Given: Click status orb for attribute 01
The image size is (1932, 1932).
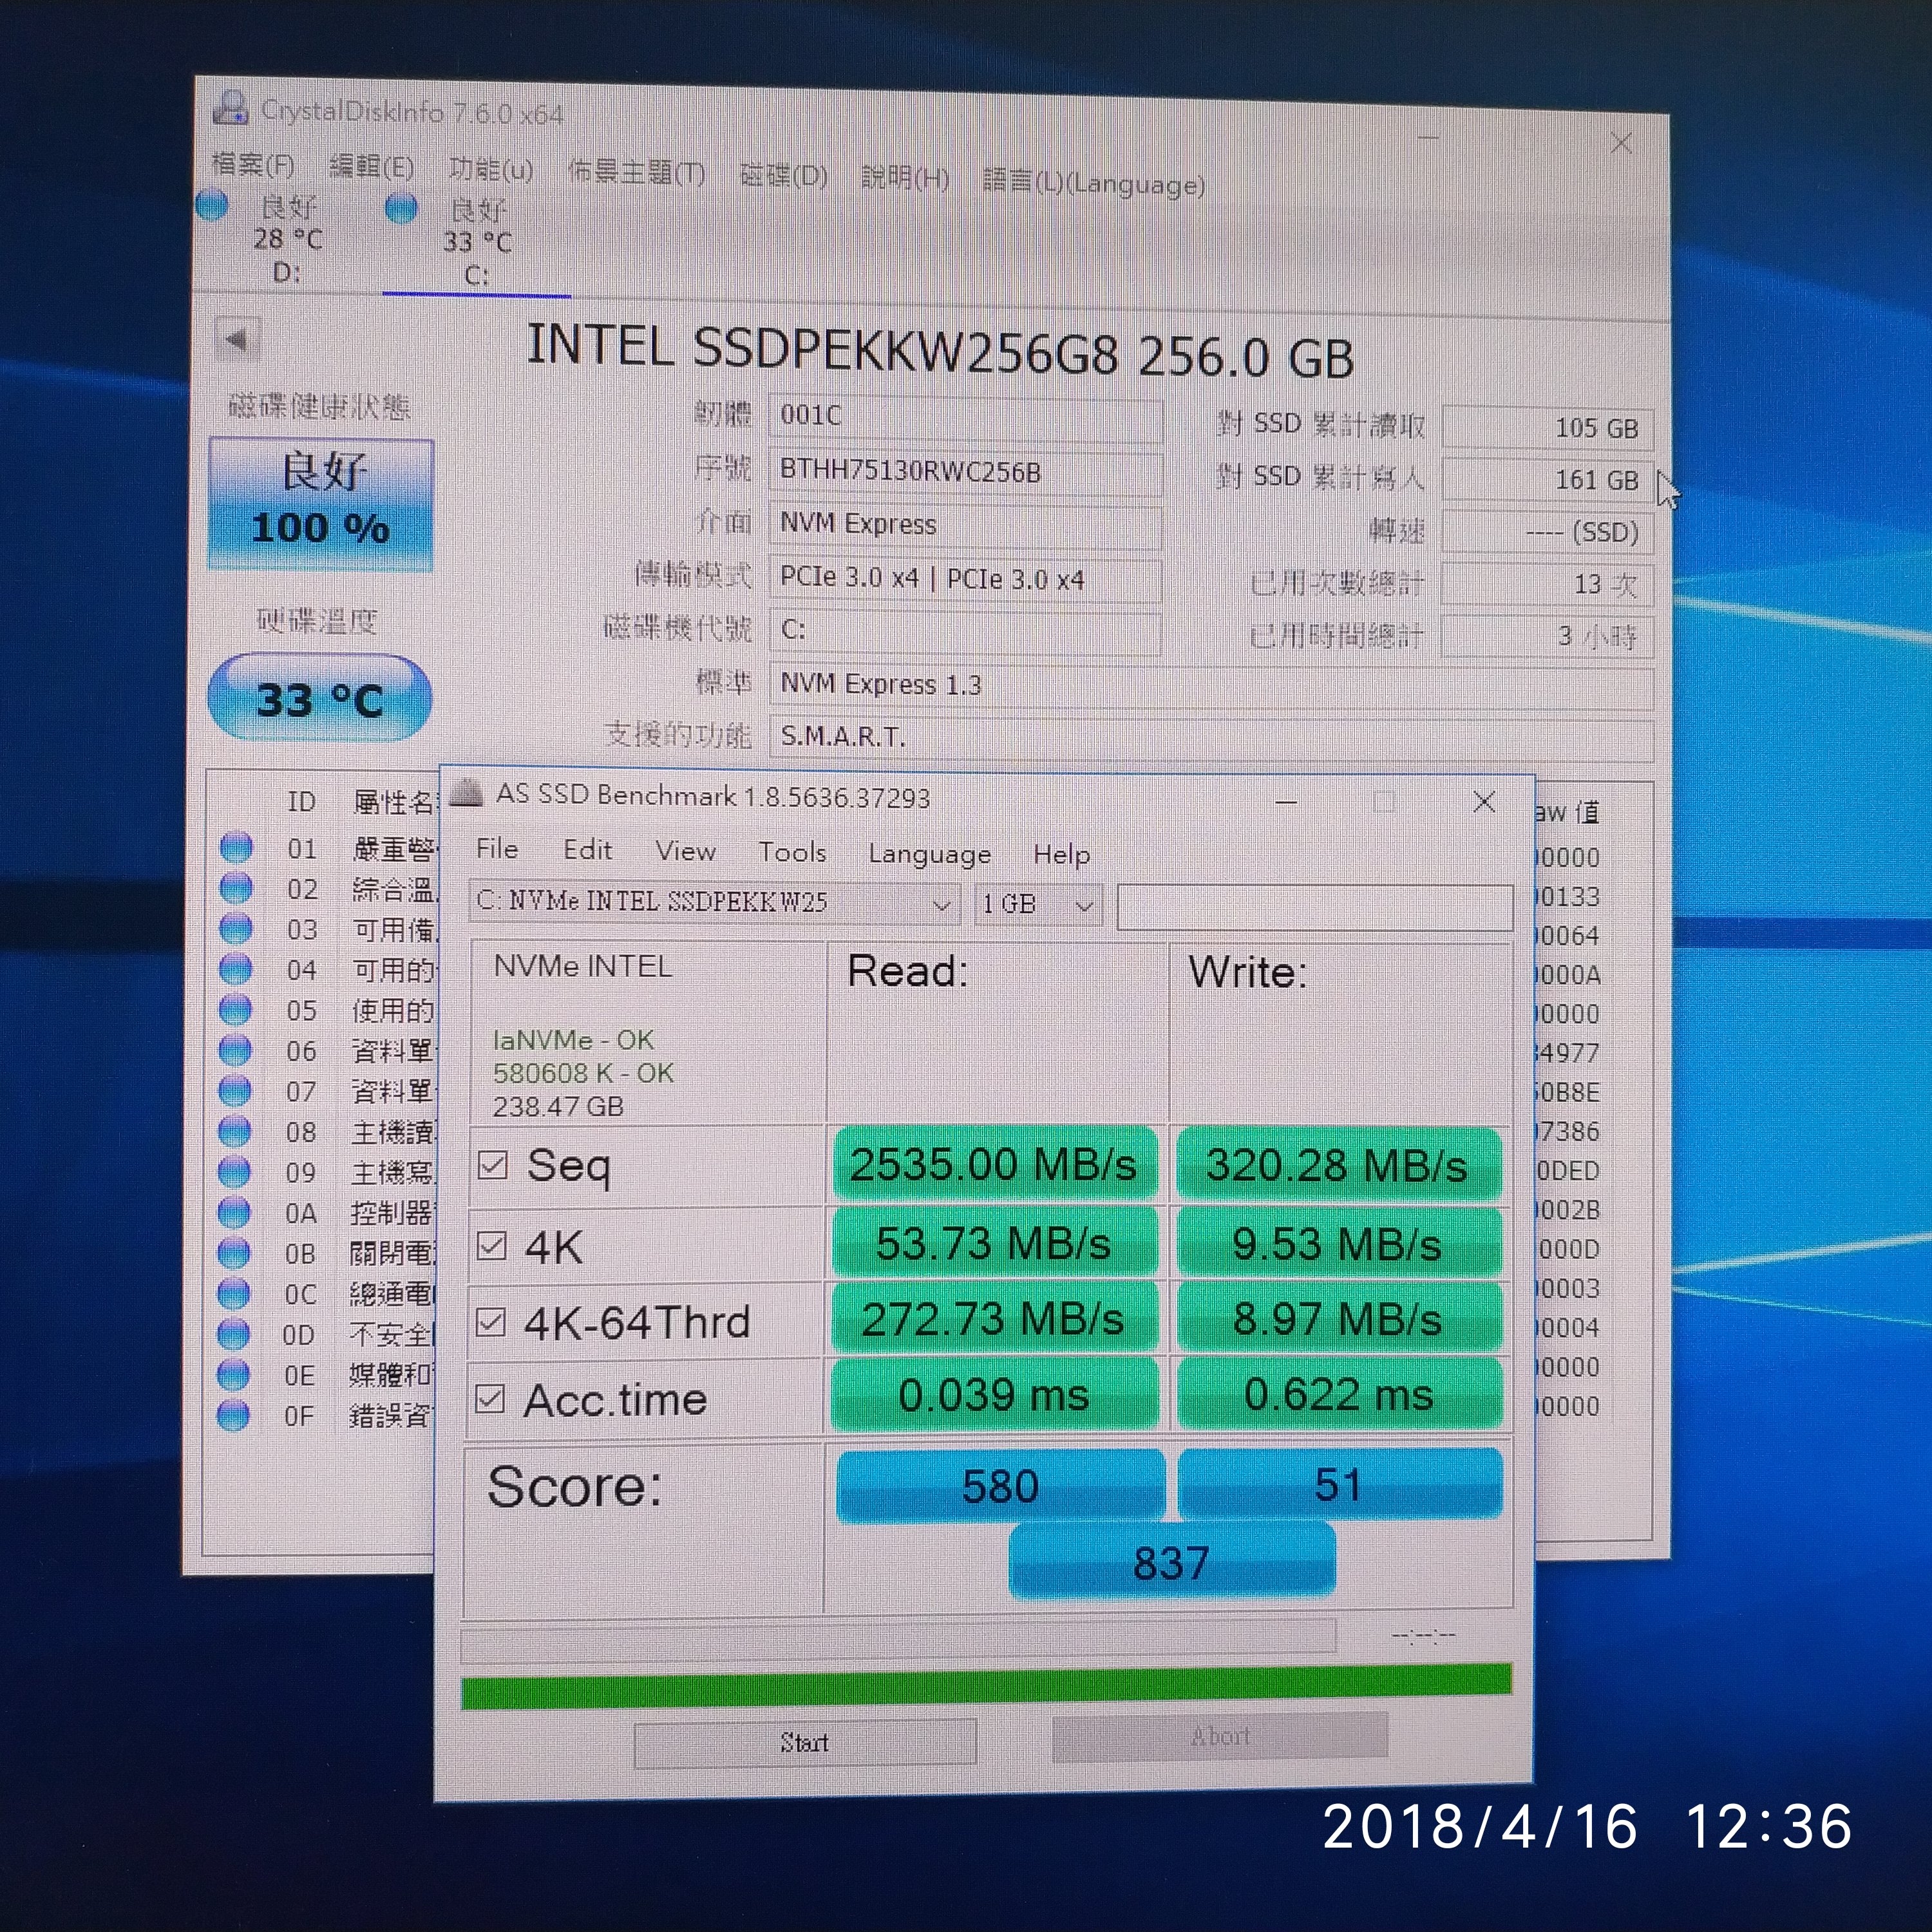Looking at the screenshot, I should click(x=236, y=847).
